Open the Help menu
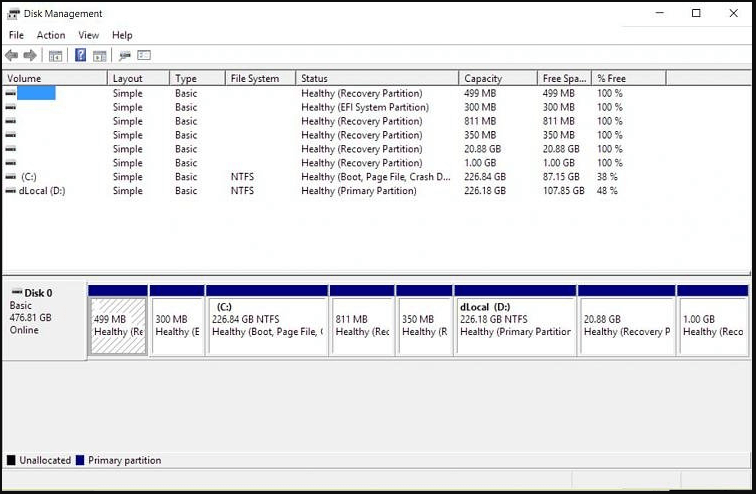This screenshot has height=494, width=756. (x=122, y=35)
